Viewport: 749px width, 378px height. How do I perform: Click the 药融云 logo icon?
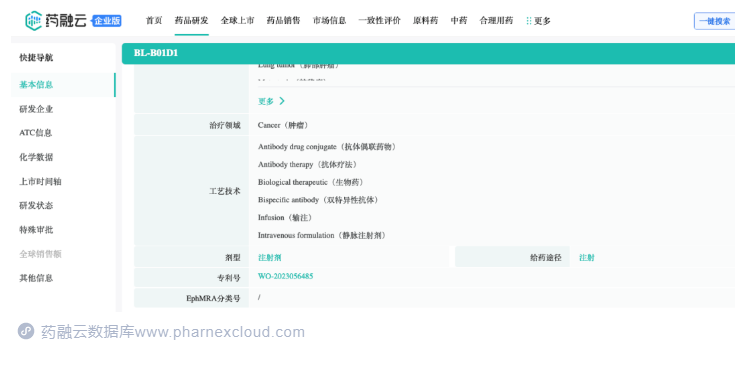tap(33, 21)
